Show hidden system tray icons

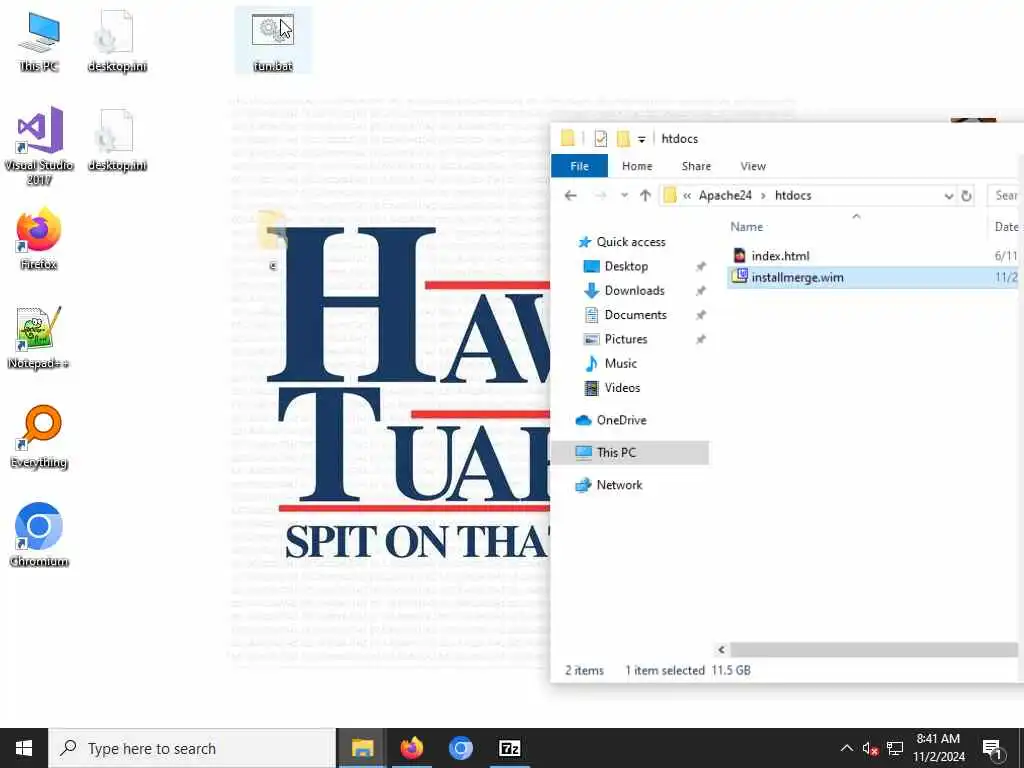(x=846, y=748)
